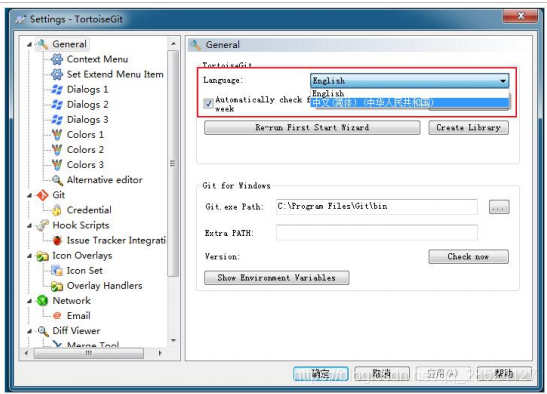Click the 取消 cancel button

[x=382, y=374]
